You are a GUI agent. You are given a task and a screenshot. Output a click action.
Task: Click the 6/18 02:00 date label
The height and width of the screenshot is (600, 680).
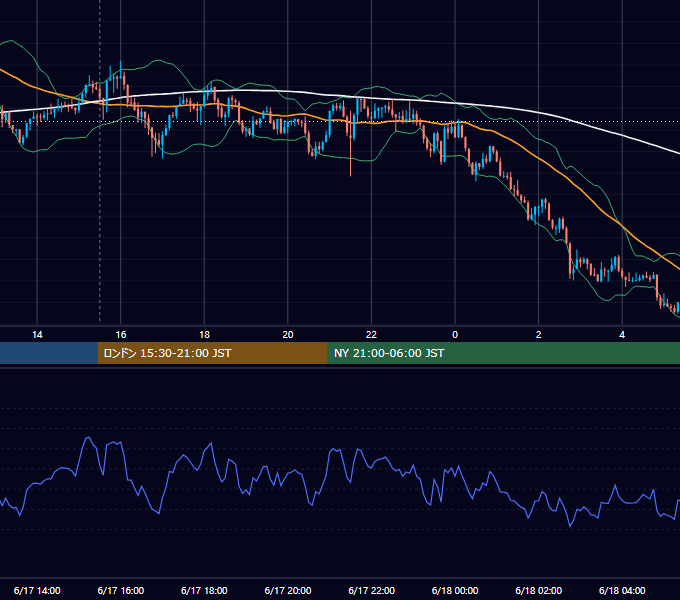click(539, 590)
